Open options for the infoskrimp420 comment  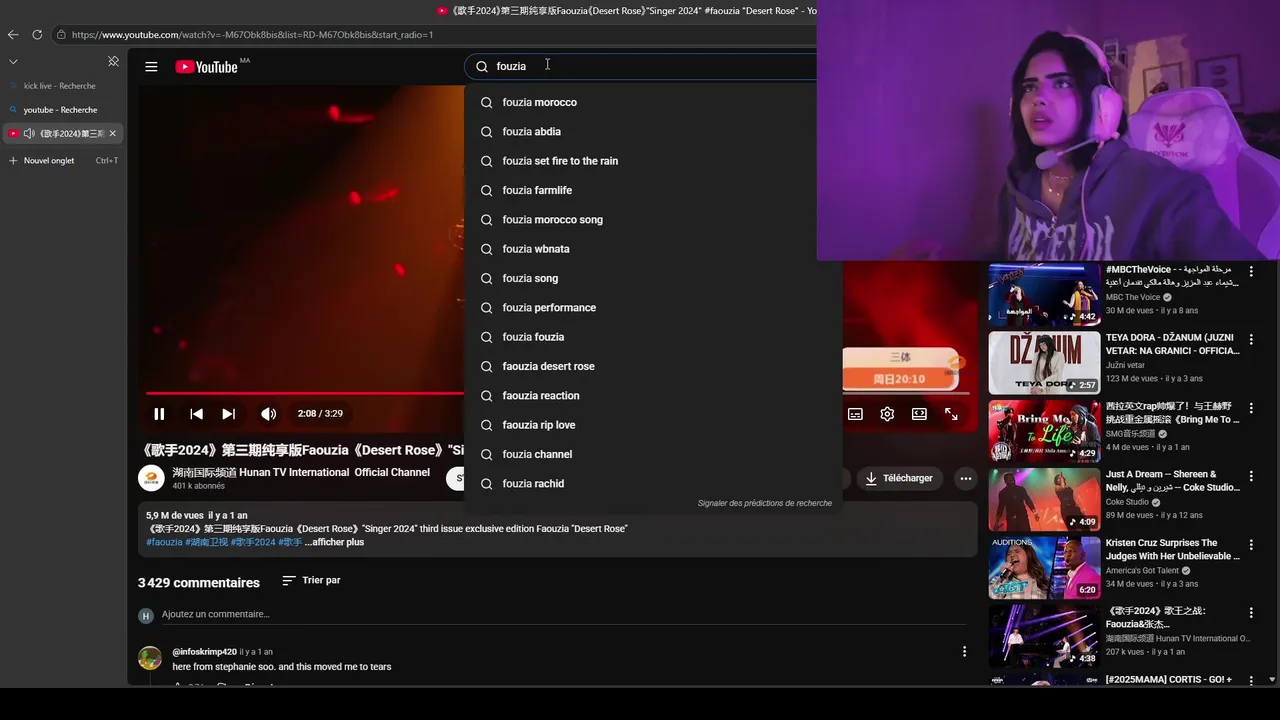coord(964,651)
